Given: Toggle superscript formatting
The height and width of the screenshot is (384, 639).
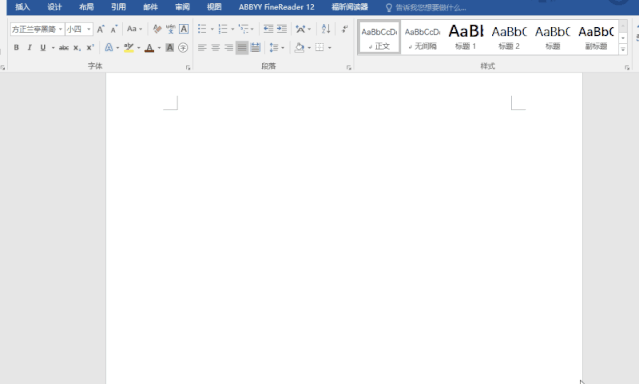Looking at the screenshot, I should click(90, 48).
